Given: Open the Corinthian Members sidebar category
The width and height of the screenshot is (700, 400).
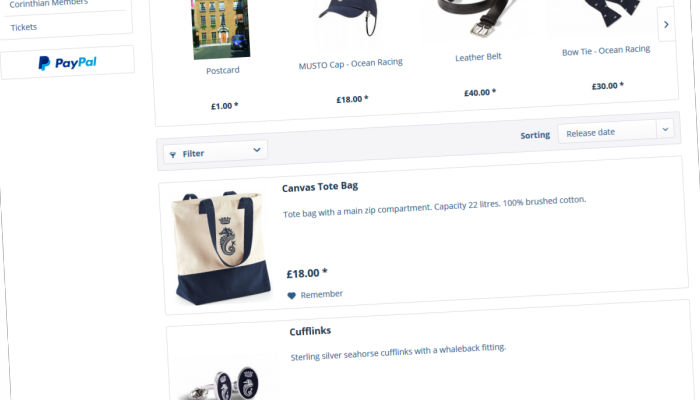Looking at the screenshot, I should [49, 3].
